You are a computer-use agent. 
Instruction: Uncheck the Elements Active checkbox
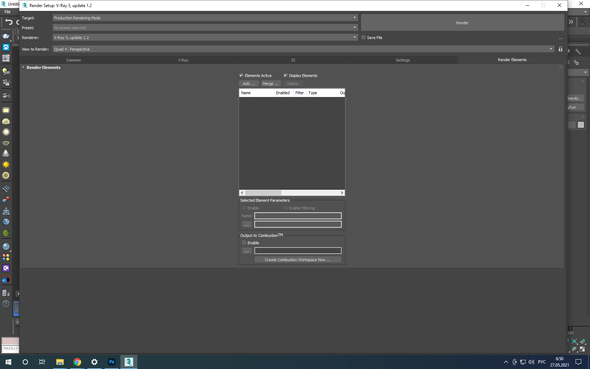pos(241,75)
